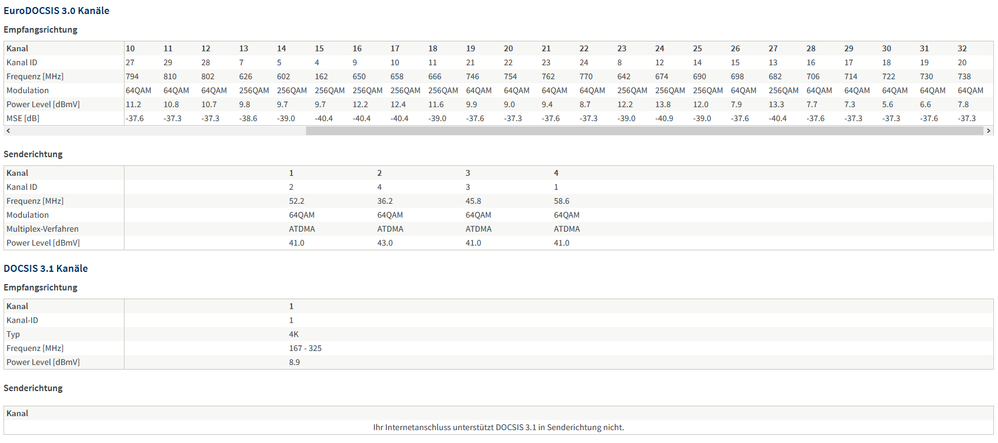Click frequency value 754 MHz
Screen dimensions: 998x443
point(510,76)
